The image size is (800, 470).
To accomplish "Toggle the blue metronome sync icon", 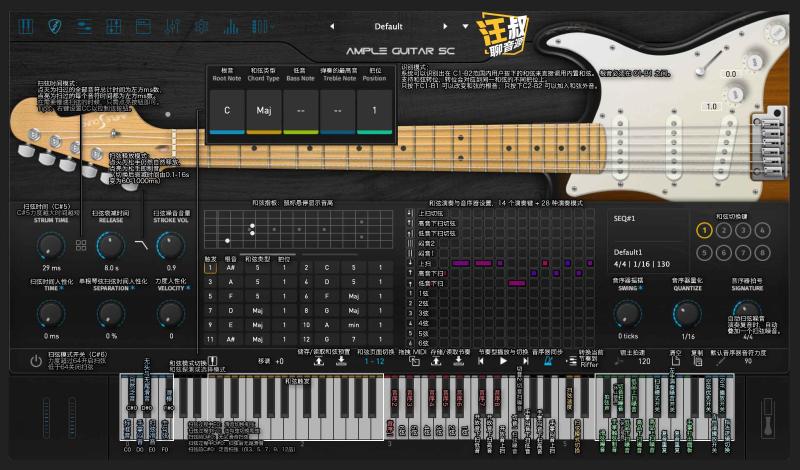I will [548, 361].
